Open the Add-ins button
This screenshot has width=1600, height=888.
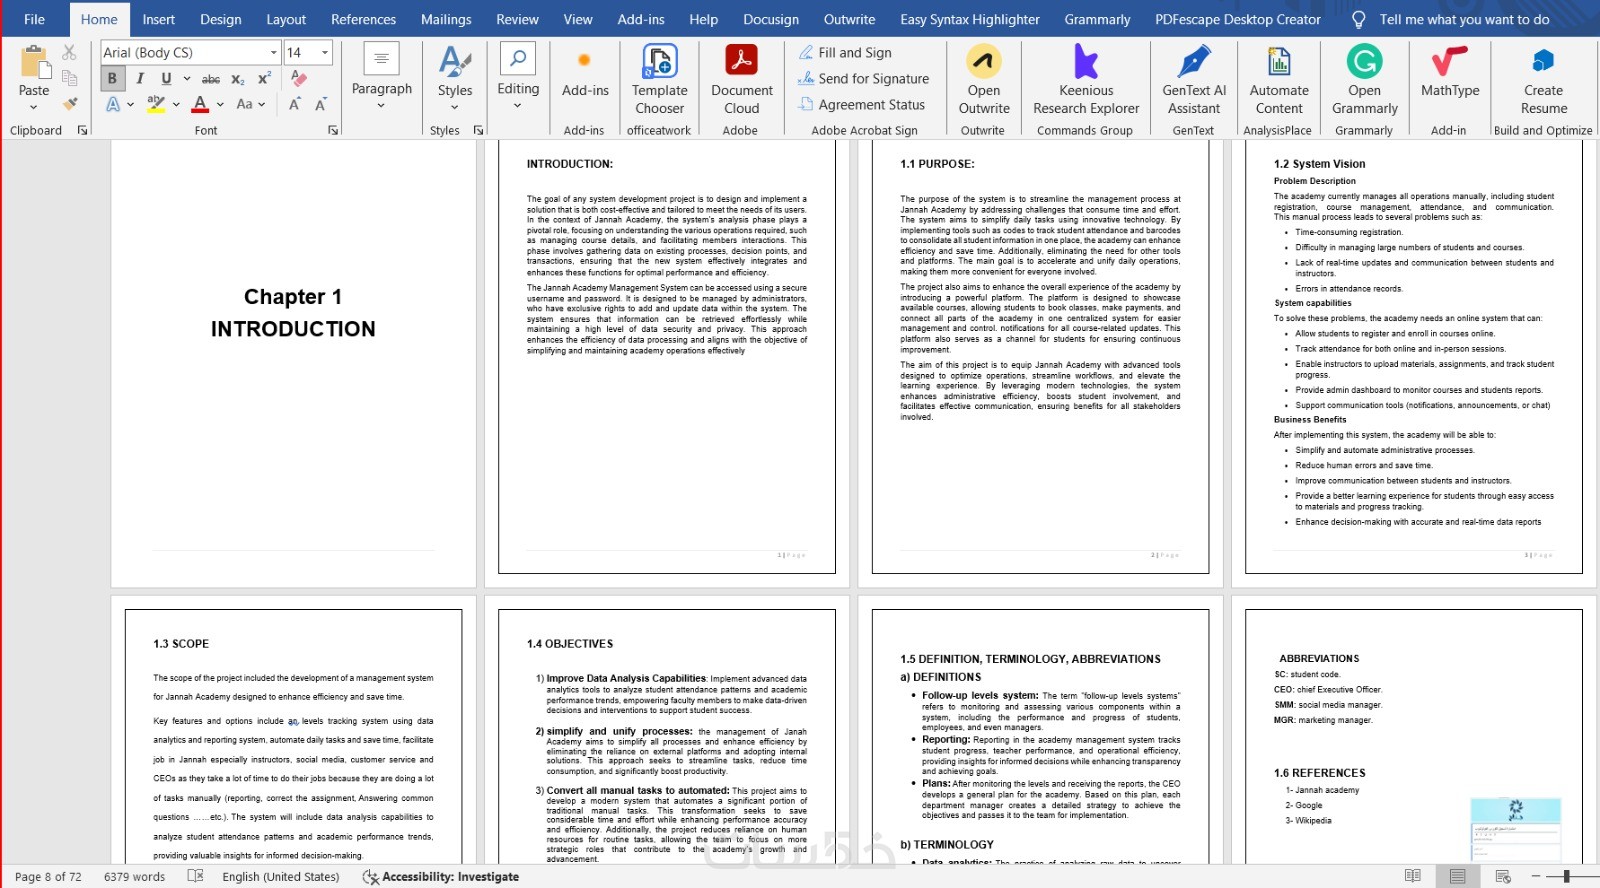(585, 76)
